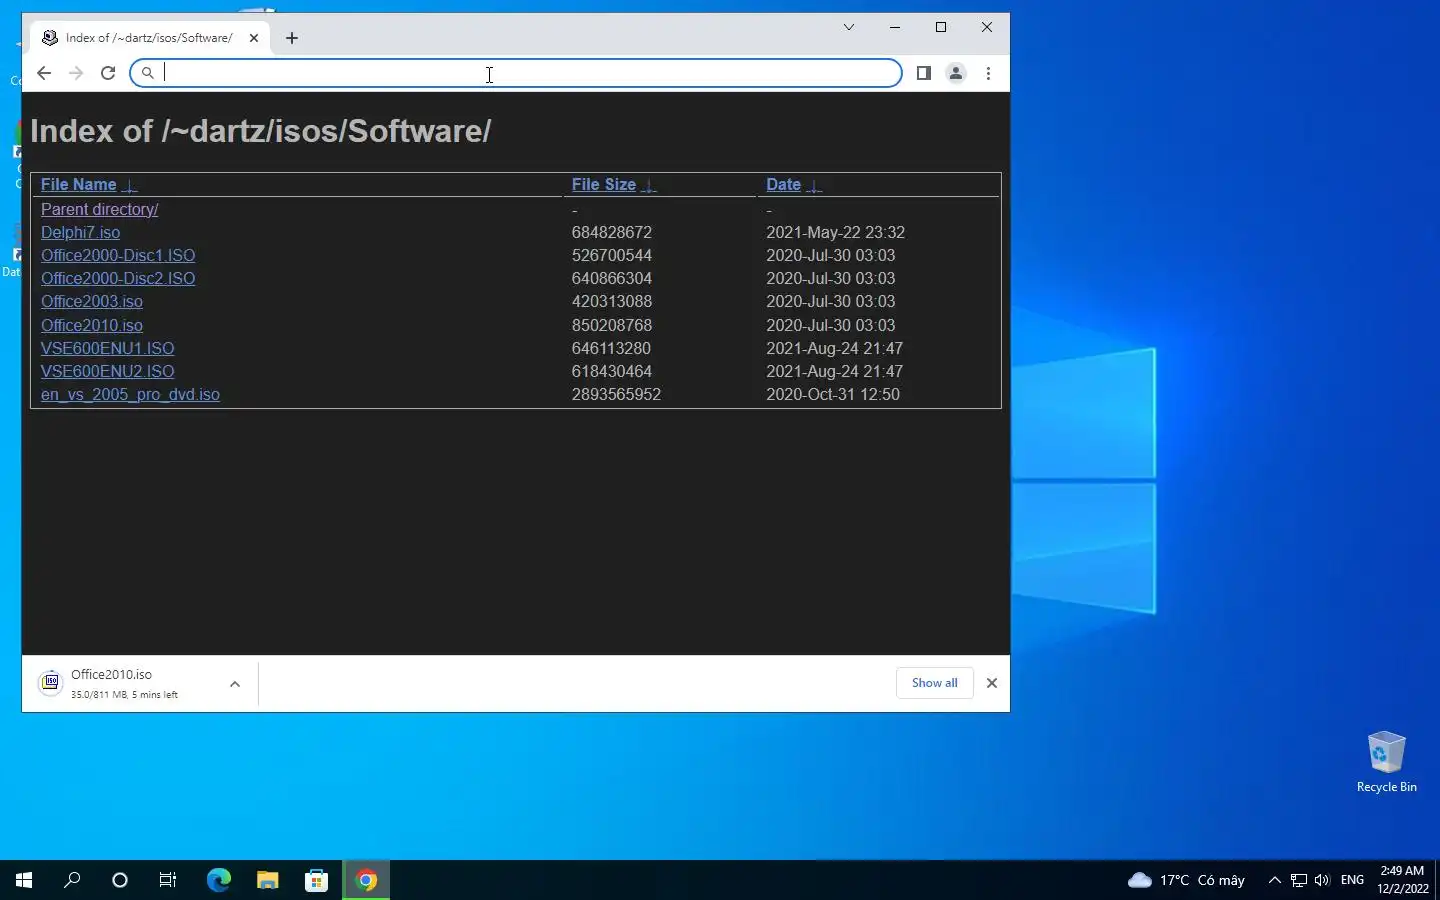Show hidden system tray icons

coord(1274,880)
